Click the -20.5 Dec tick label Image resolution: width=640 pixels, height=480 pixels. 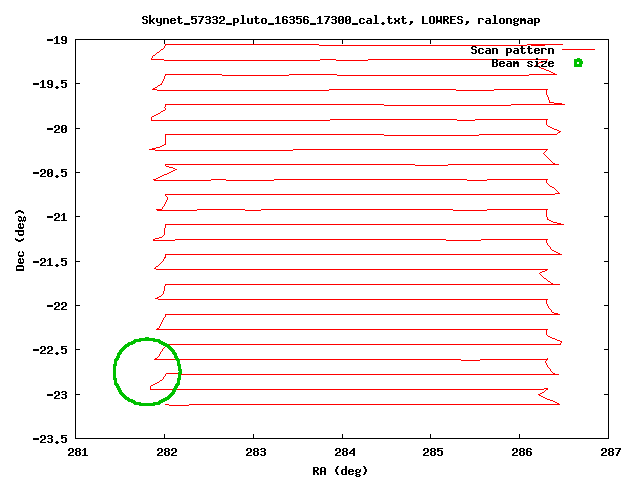[x=50, y=173]
